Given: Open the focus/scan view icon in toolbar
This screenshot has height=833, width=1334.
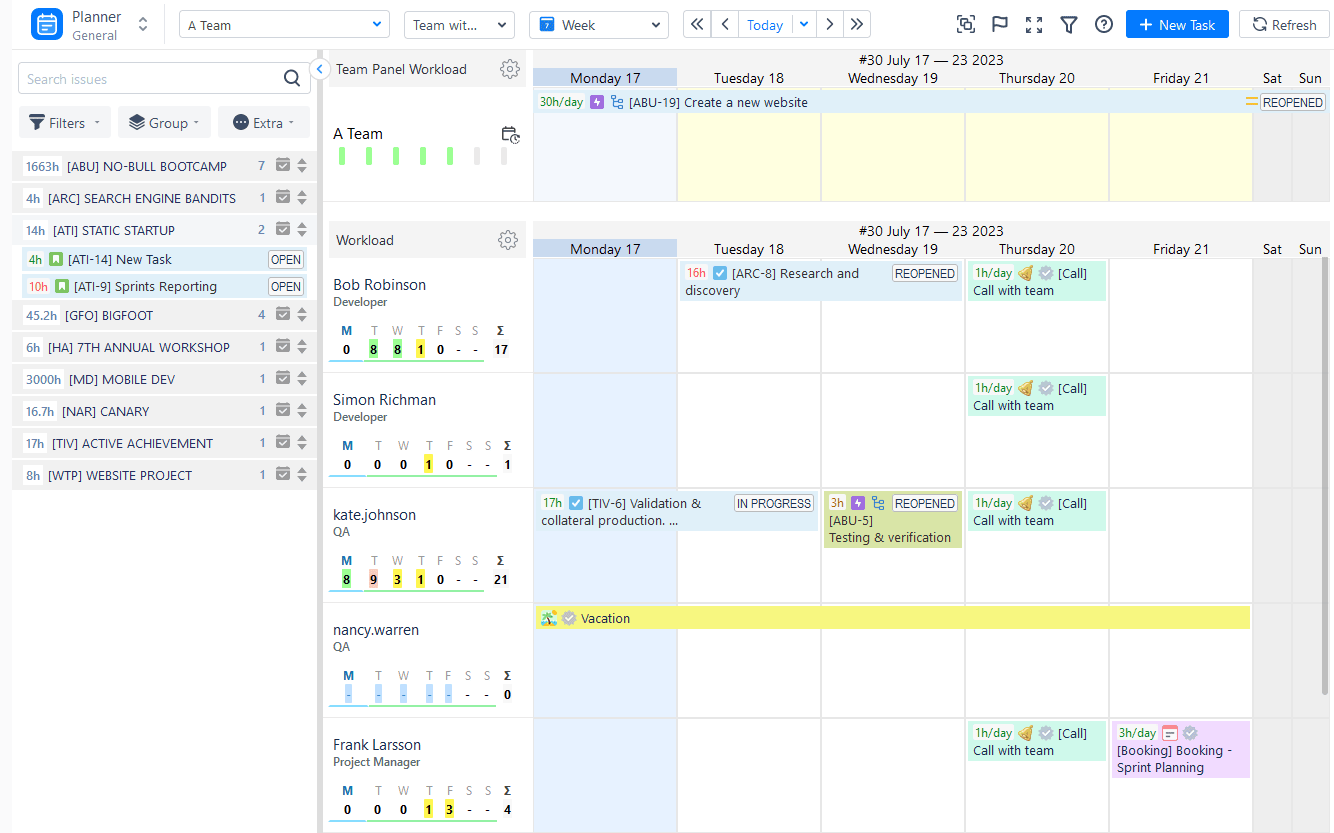Looking at the screenshot, I should coord(965,25).
